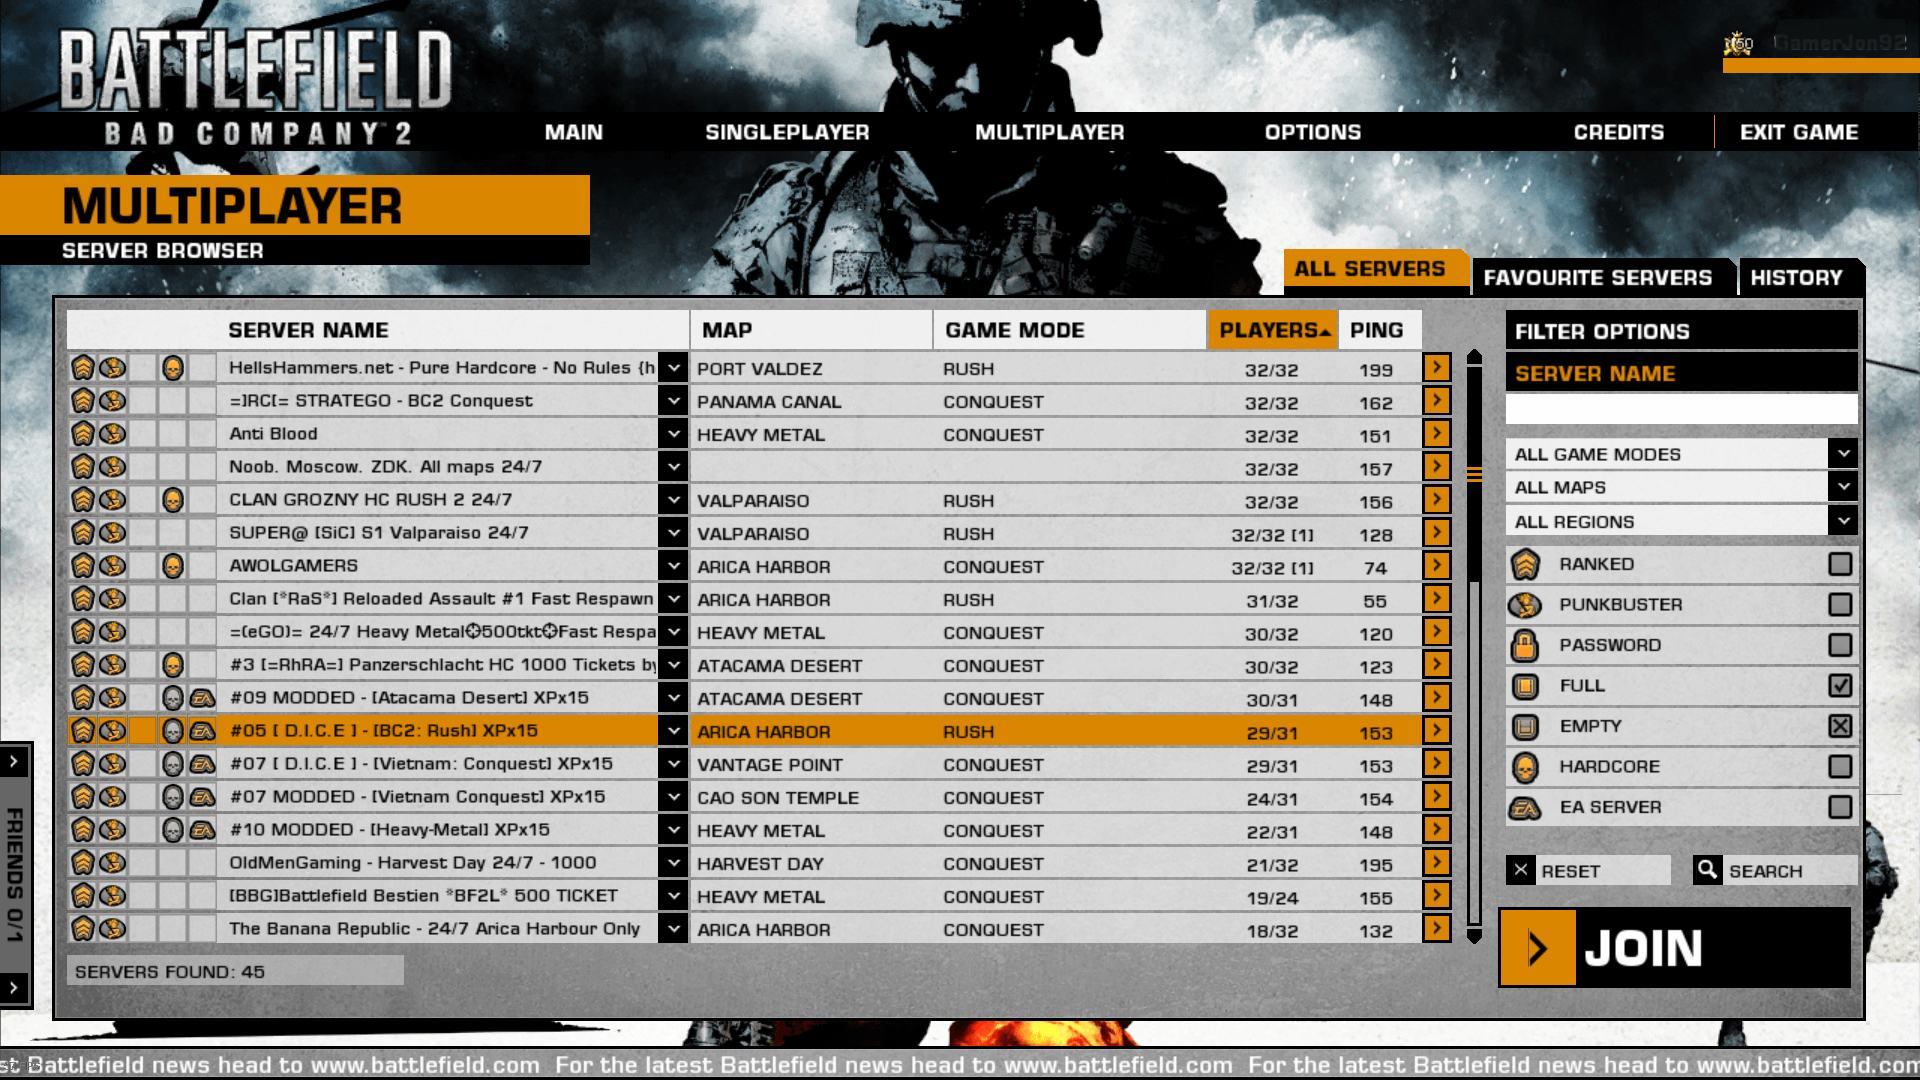The image size is (1920, 1080).
Task: Click Ranked filter badge icon
Action: click(1525, 565)
